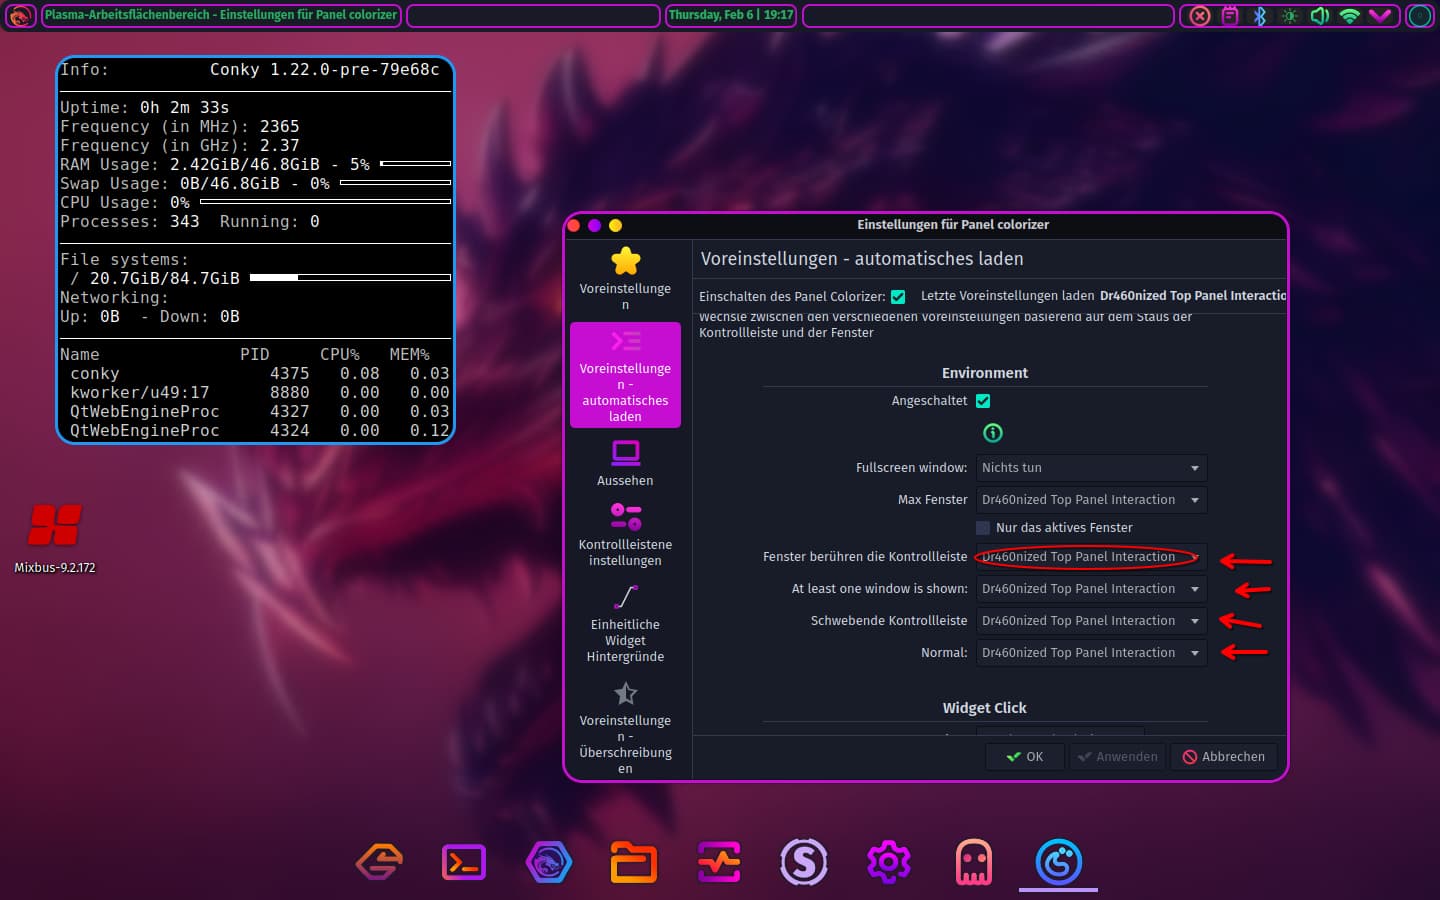This screenshot has height=900, width=1440.
Task: Click the Widget Click section heading
Action: (x=985, y=708)
